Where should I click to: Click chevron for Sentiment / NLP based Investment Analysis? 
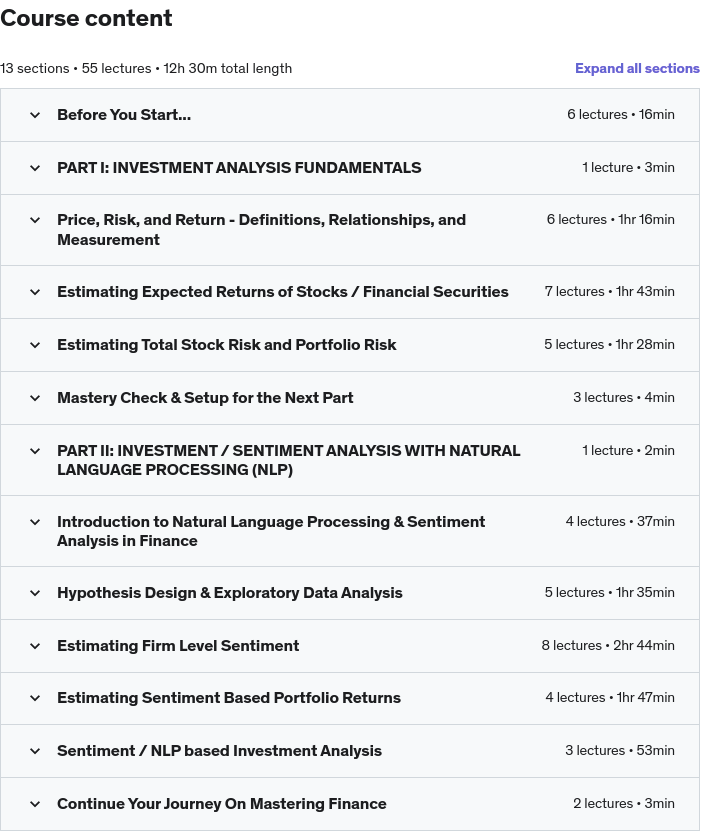pyautogui.click(x=35, y=751)
